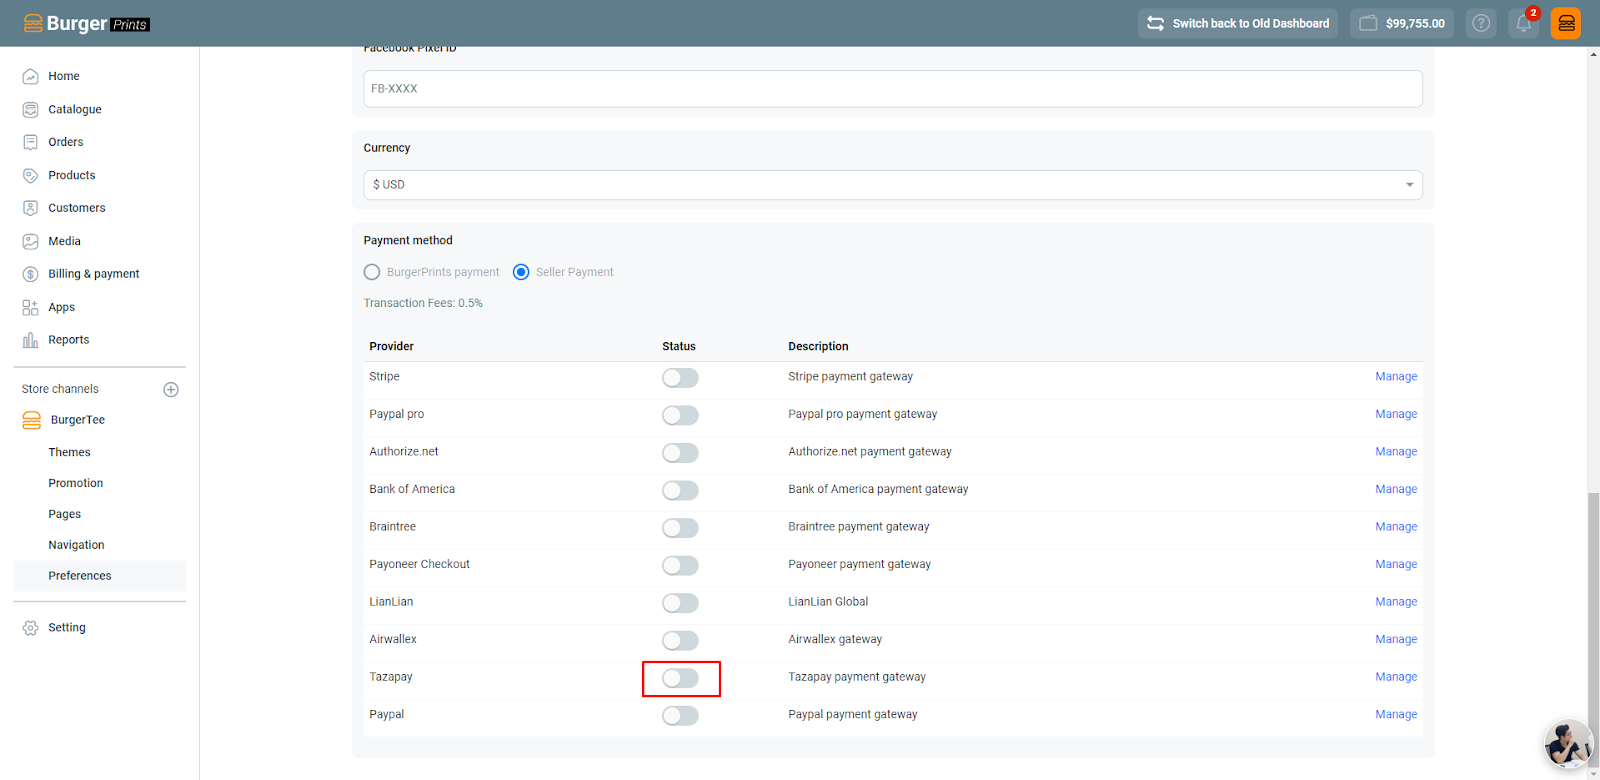Click the Products tag icon
The height and width of the screenshot is (780, 1600).
pyautogui.click(x=30, y=175)
